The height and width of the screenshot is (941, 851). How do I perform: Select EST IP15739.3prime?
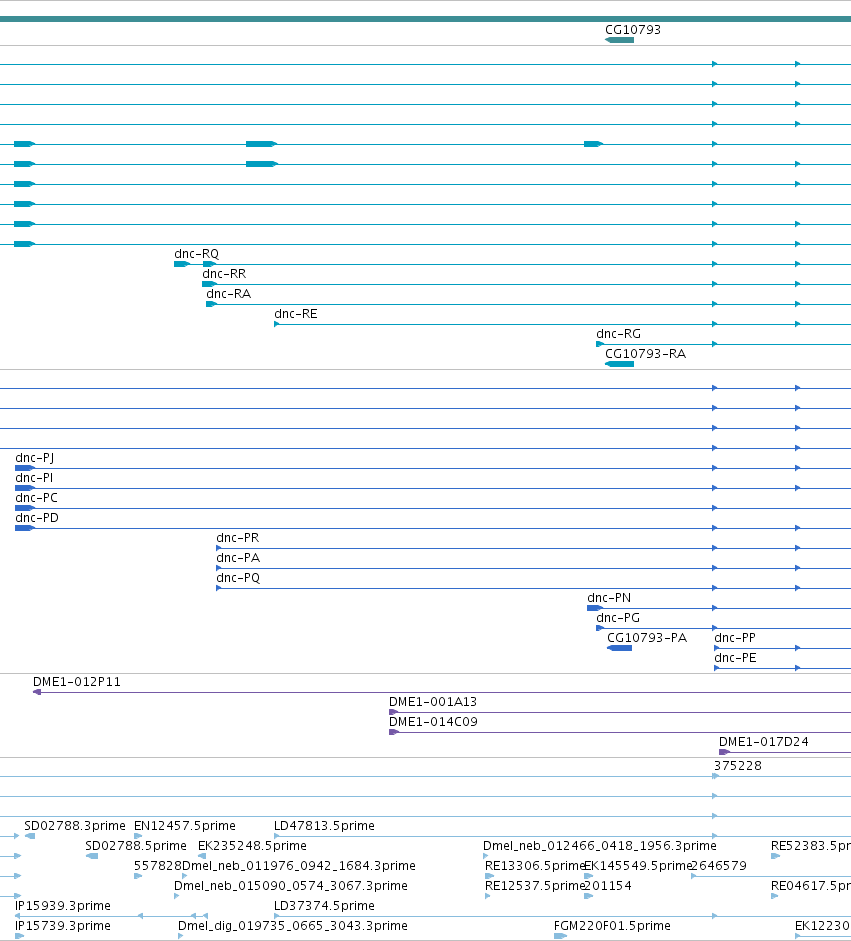(62, 925)
